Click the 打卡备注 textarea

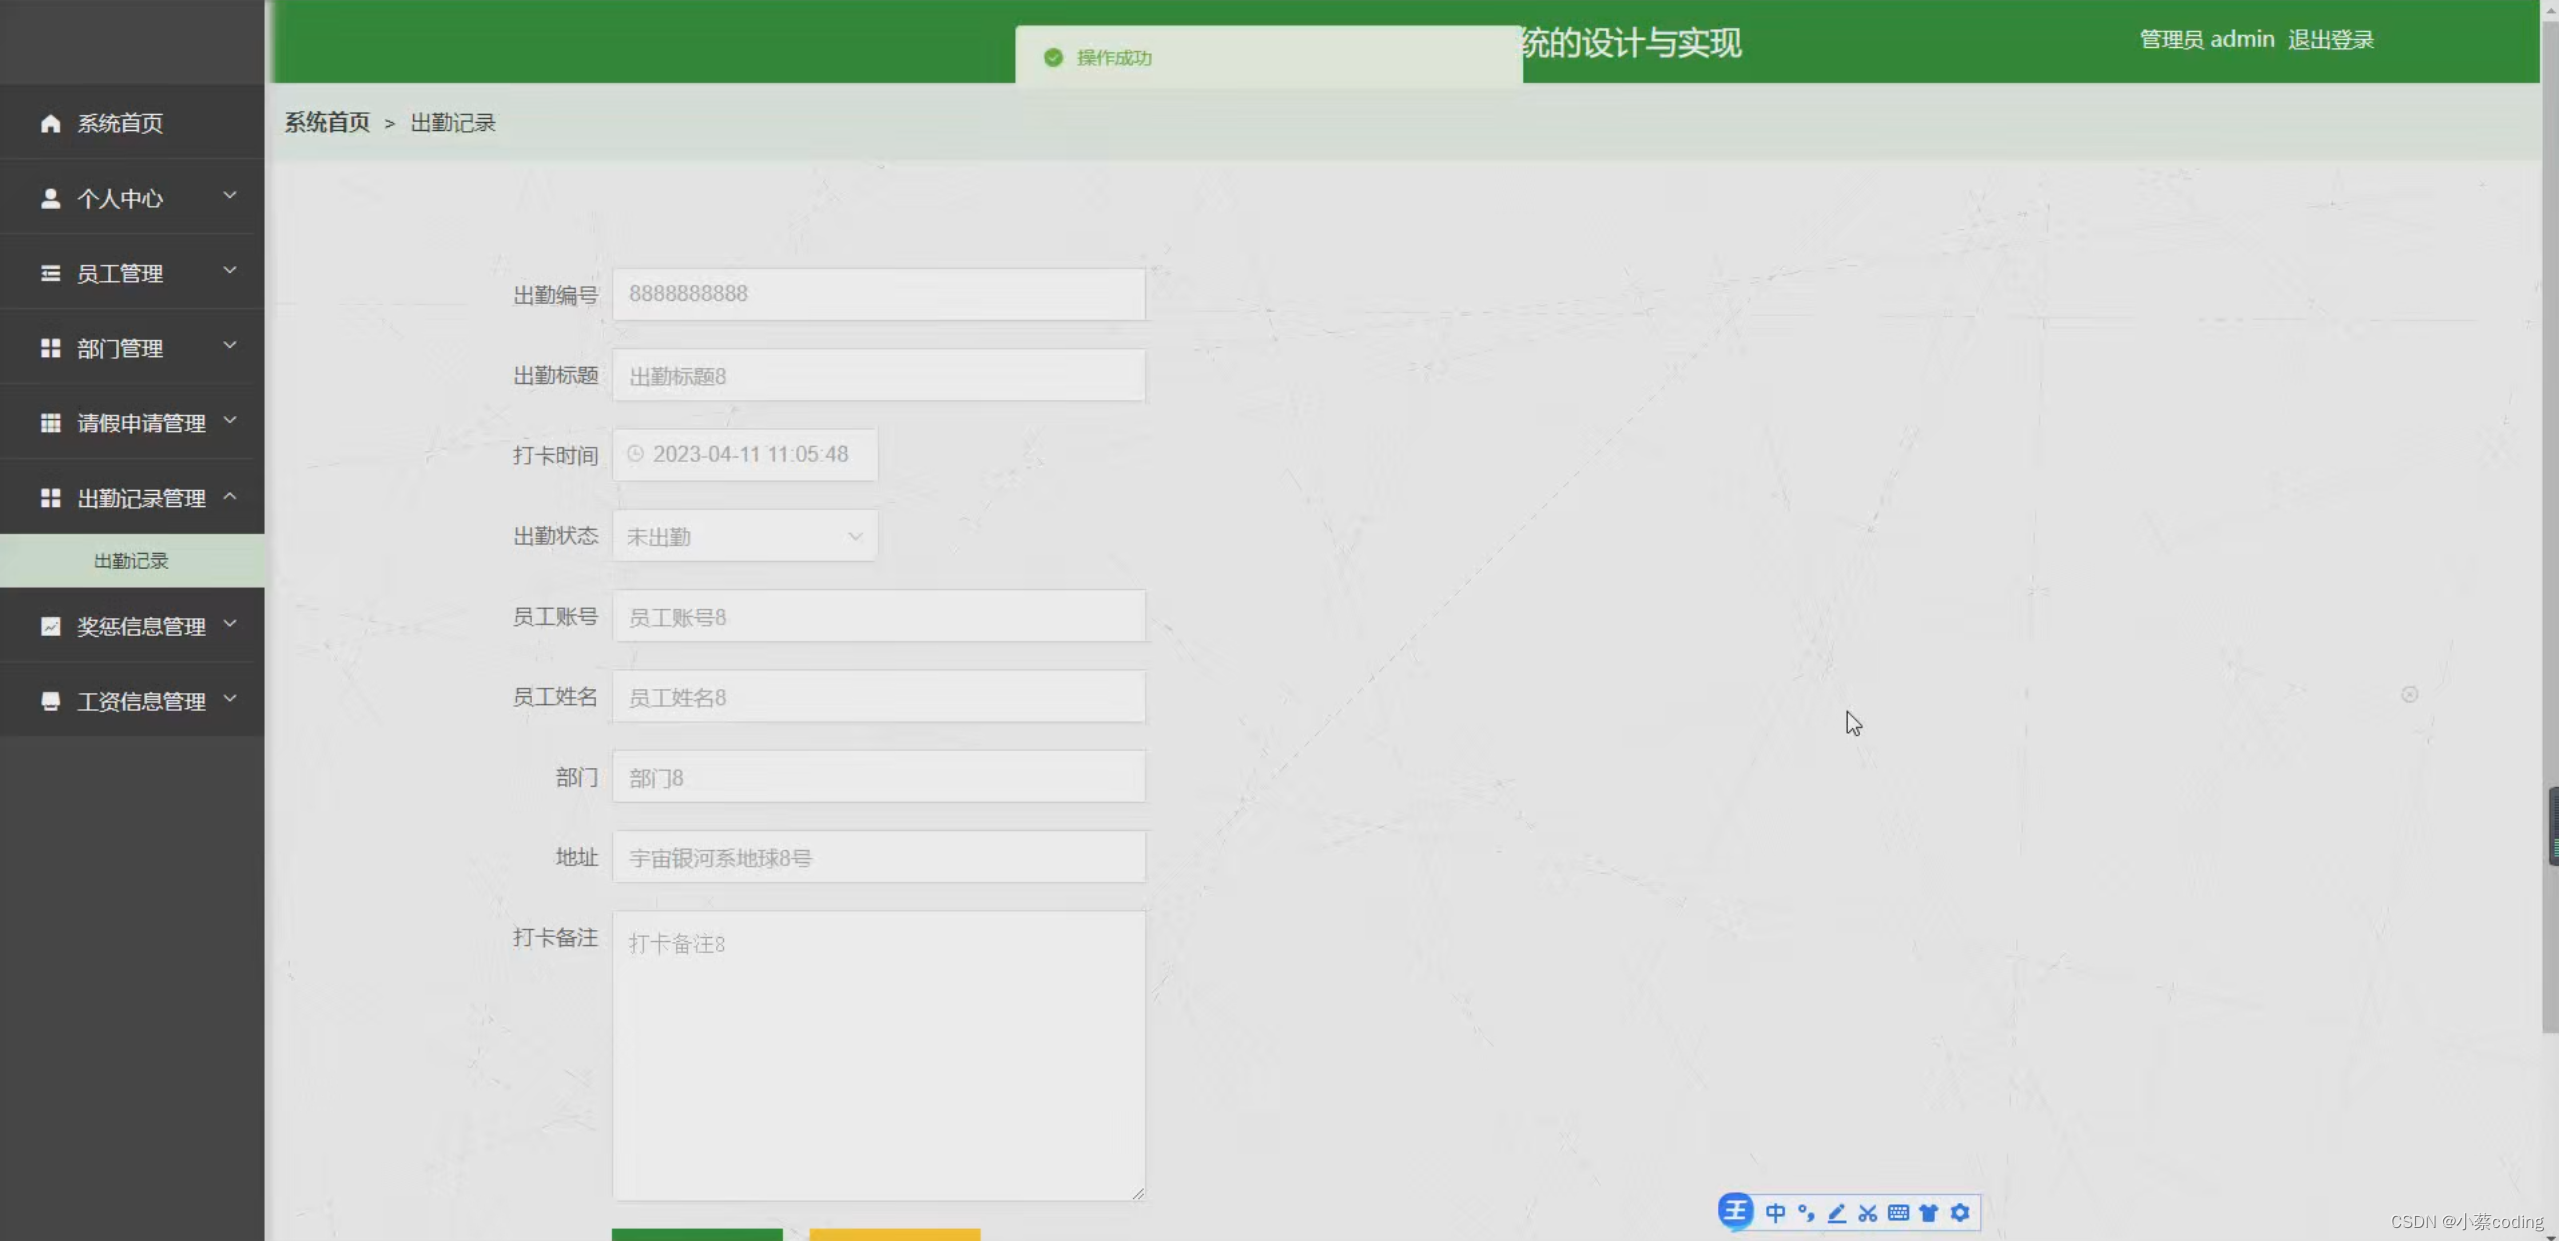[x=878, y=1055]
